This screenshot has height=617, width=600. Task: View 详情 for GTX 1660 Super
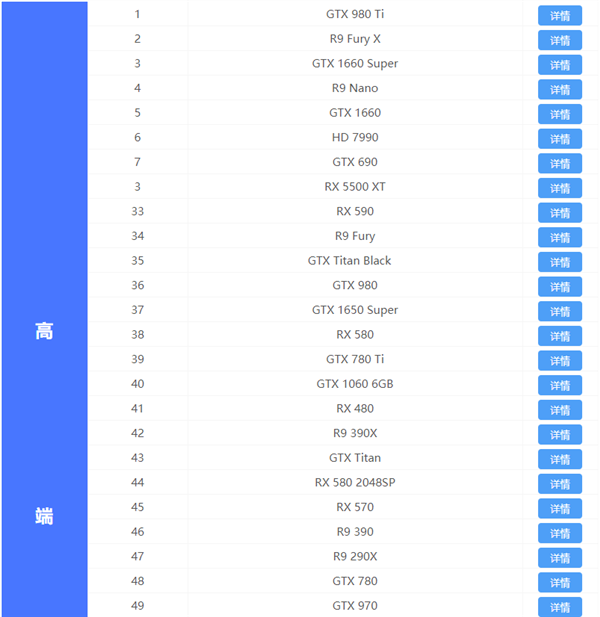pos(560,65)
